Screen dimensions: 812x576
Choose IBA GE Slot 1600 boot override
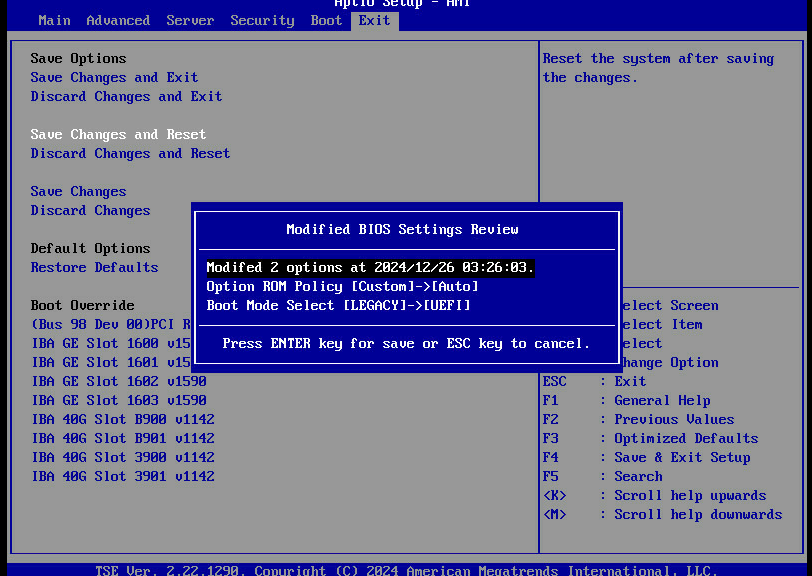pos(111,343)
